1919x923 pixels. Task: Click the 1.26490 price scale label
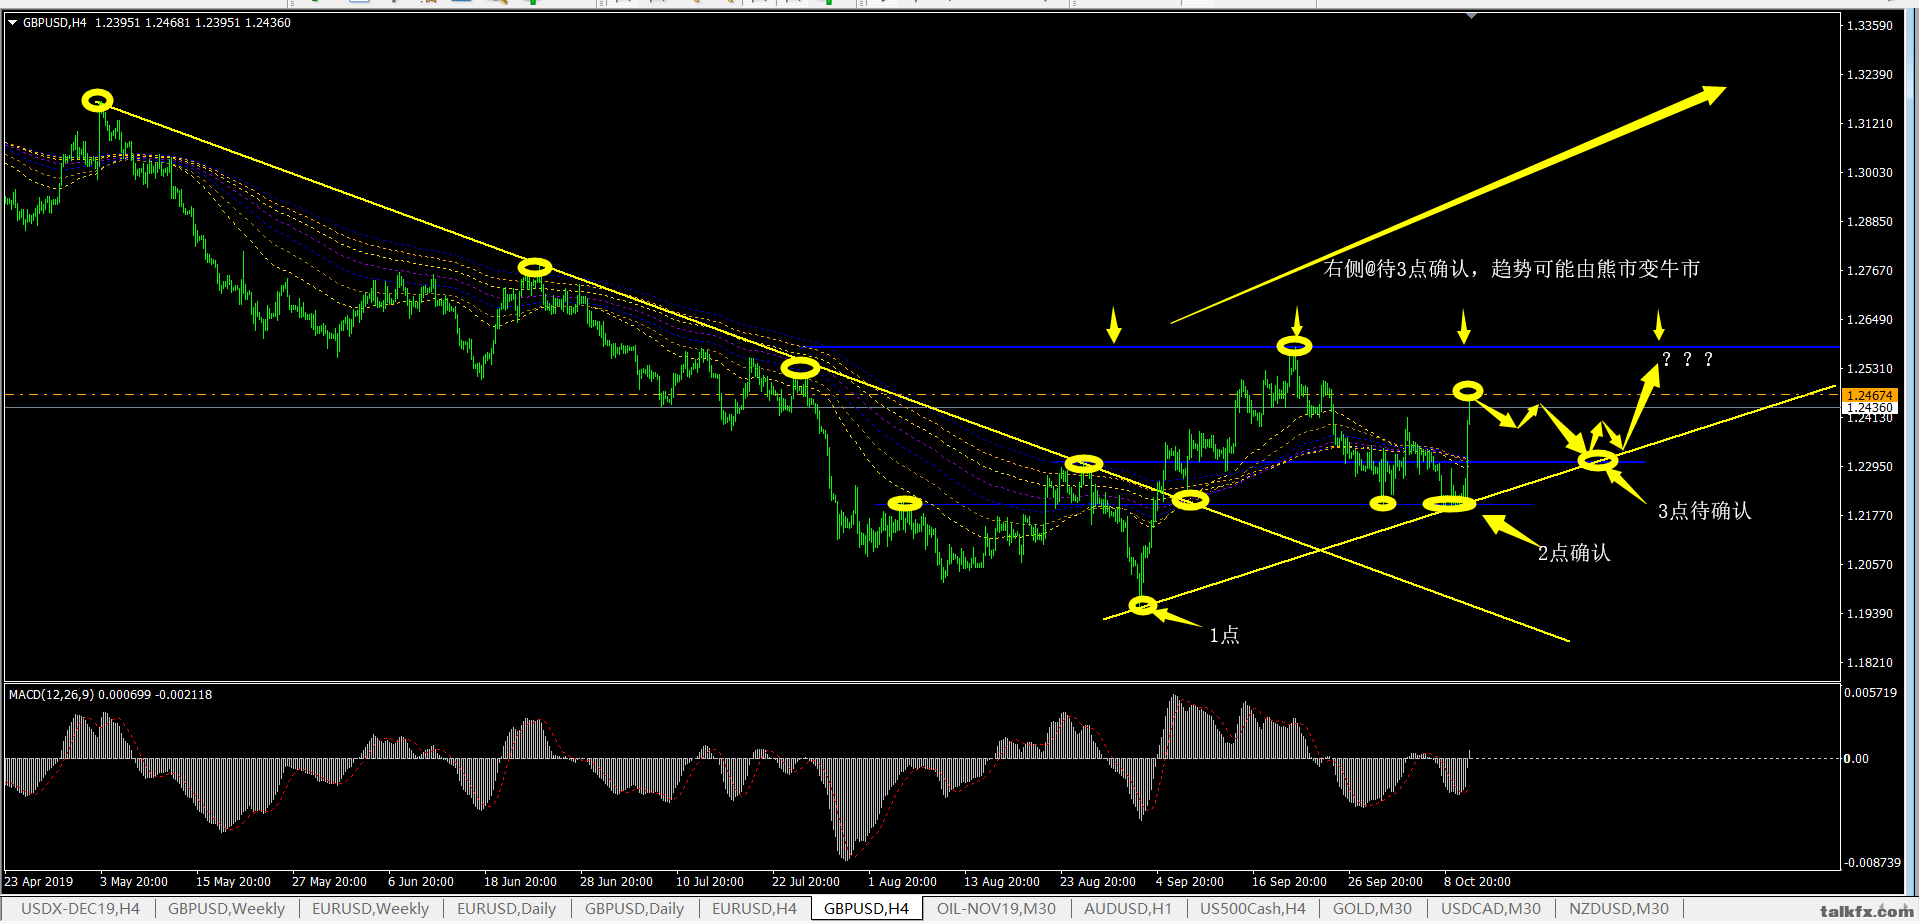pos(1869,319)
